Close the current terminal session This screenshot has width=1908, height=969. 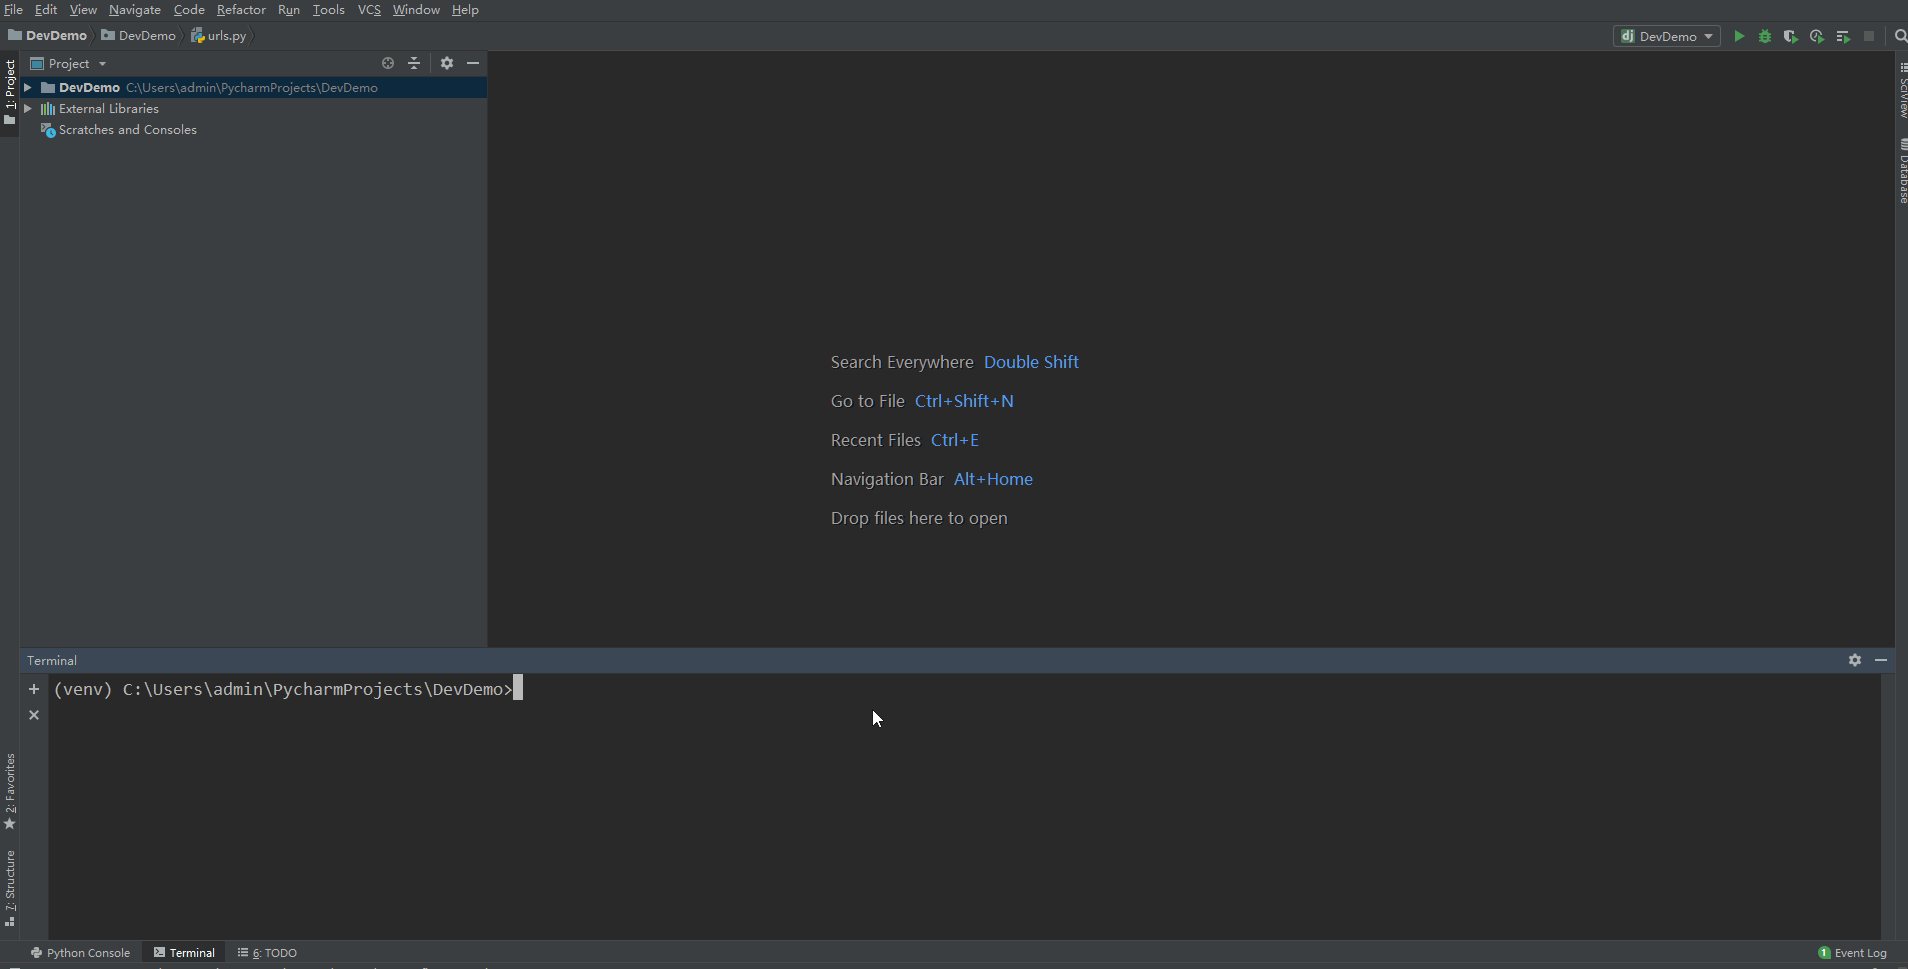click(x=34, y=715)
